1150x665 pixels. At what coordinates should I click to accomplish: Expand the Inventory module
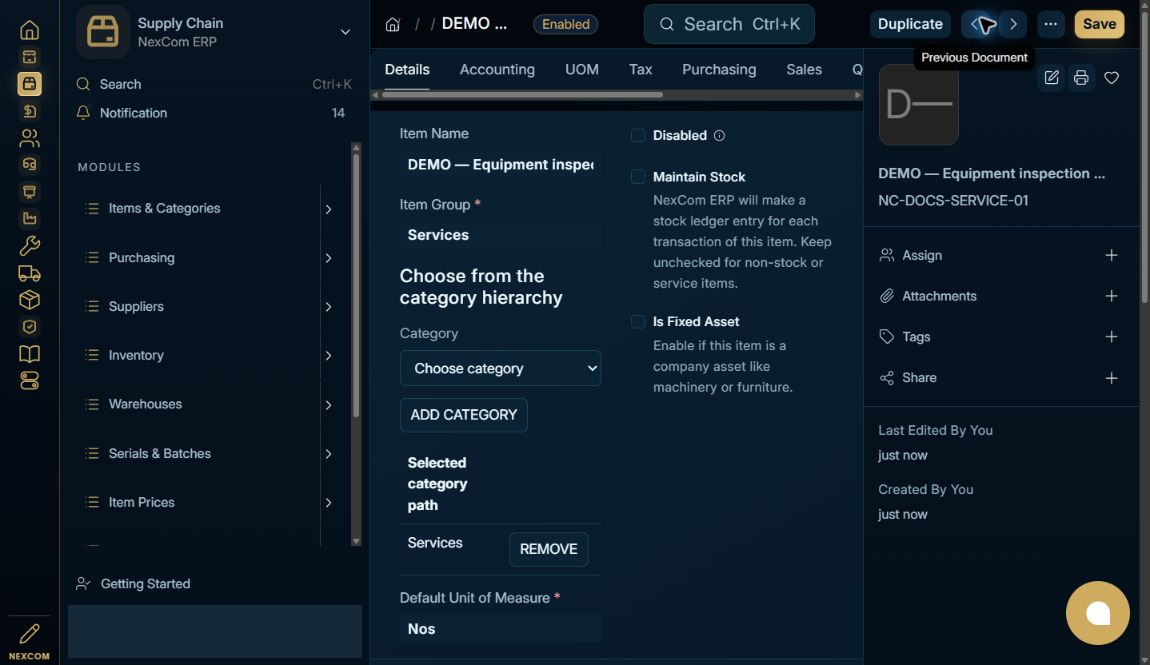[328, 356]
